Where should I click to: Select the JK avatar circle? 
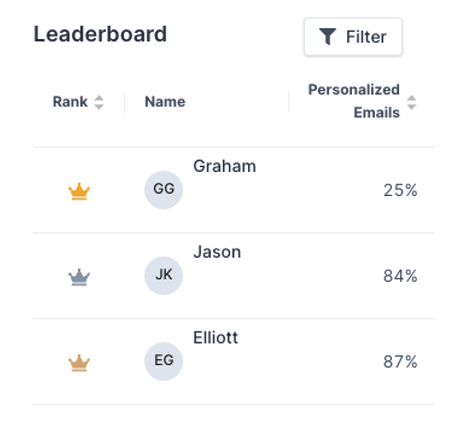tap(163, 275)
